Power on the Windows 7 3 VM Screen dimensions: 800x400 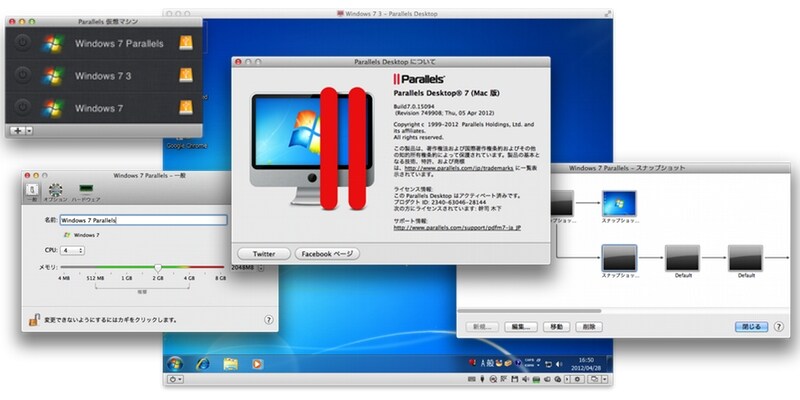pyautogui.click(x=21, y=76)
